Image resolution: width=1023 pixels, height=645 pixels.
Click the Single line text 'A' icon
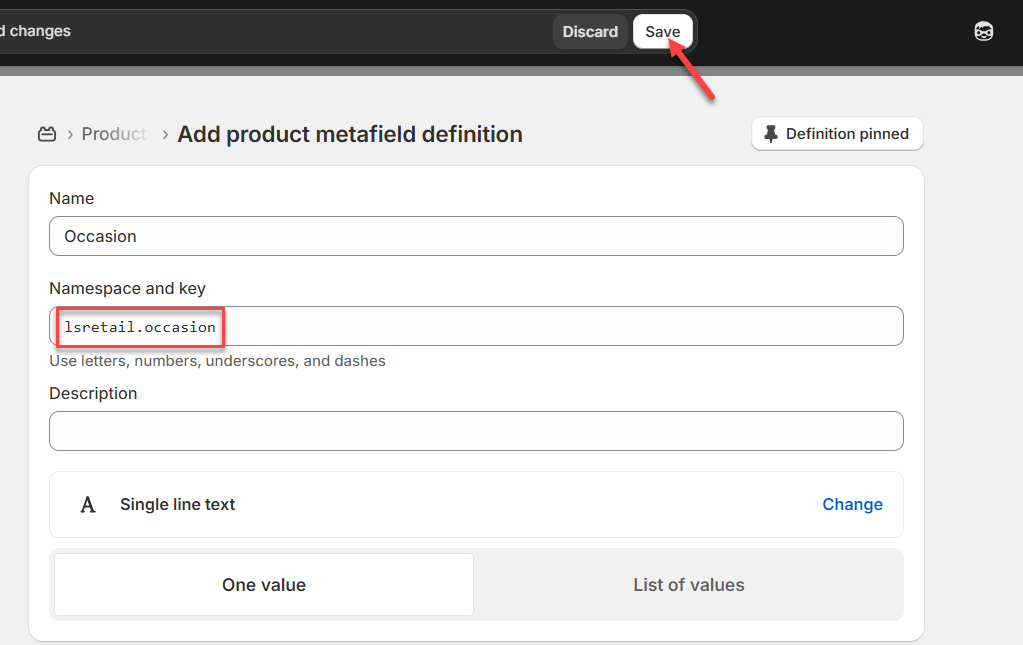88,505
